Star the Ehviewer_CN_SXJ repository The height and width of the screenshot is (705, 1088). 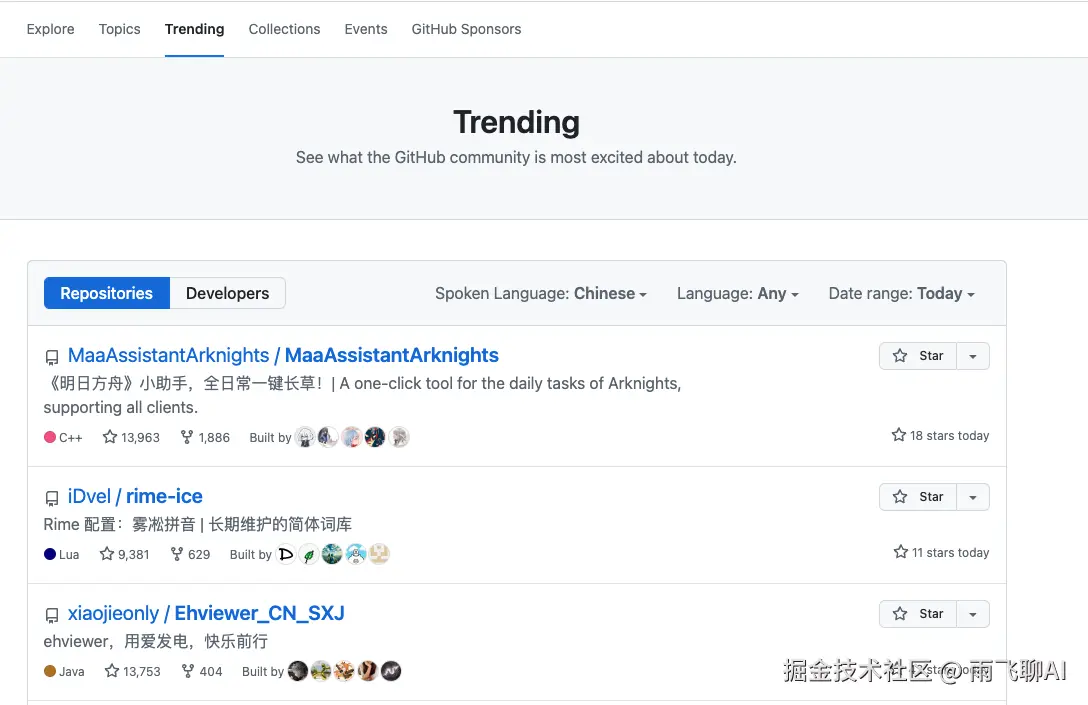click(x=918, y=614)
